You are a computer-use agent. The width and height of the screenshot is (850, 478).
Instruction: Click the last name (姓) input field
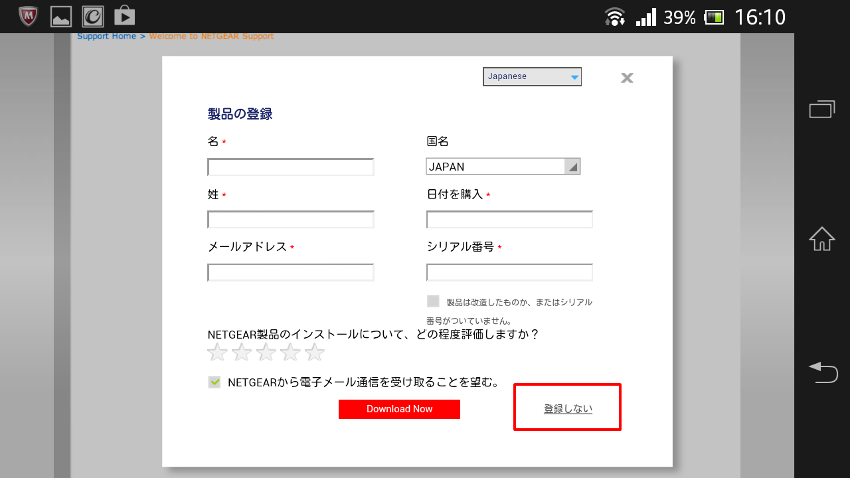pos(291,219)
